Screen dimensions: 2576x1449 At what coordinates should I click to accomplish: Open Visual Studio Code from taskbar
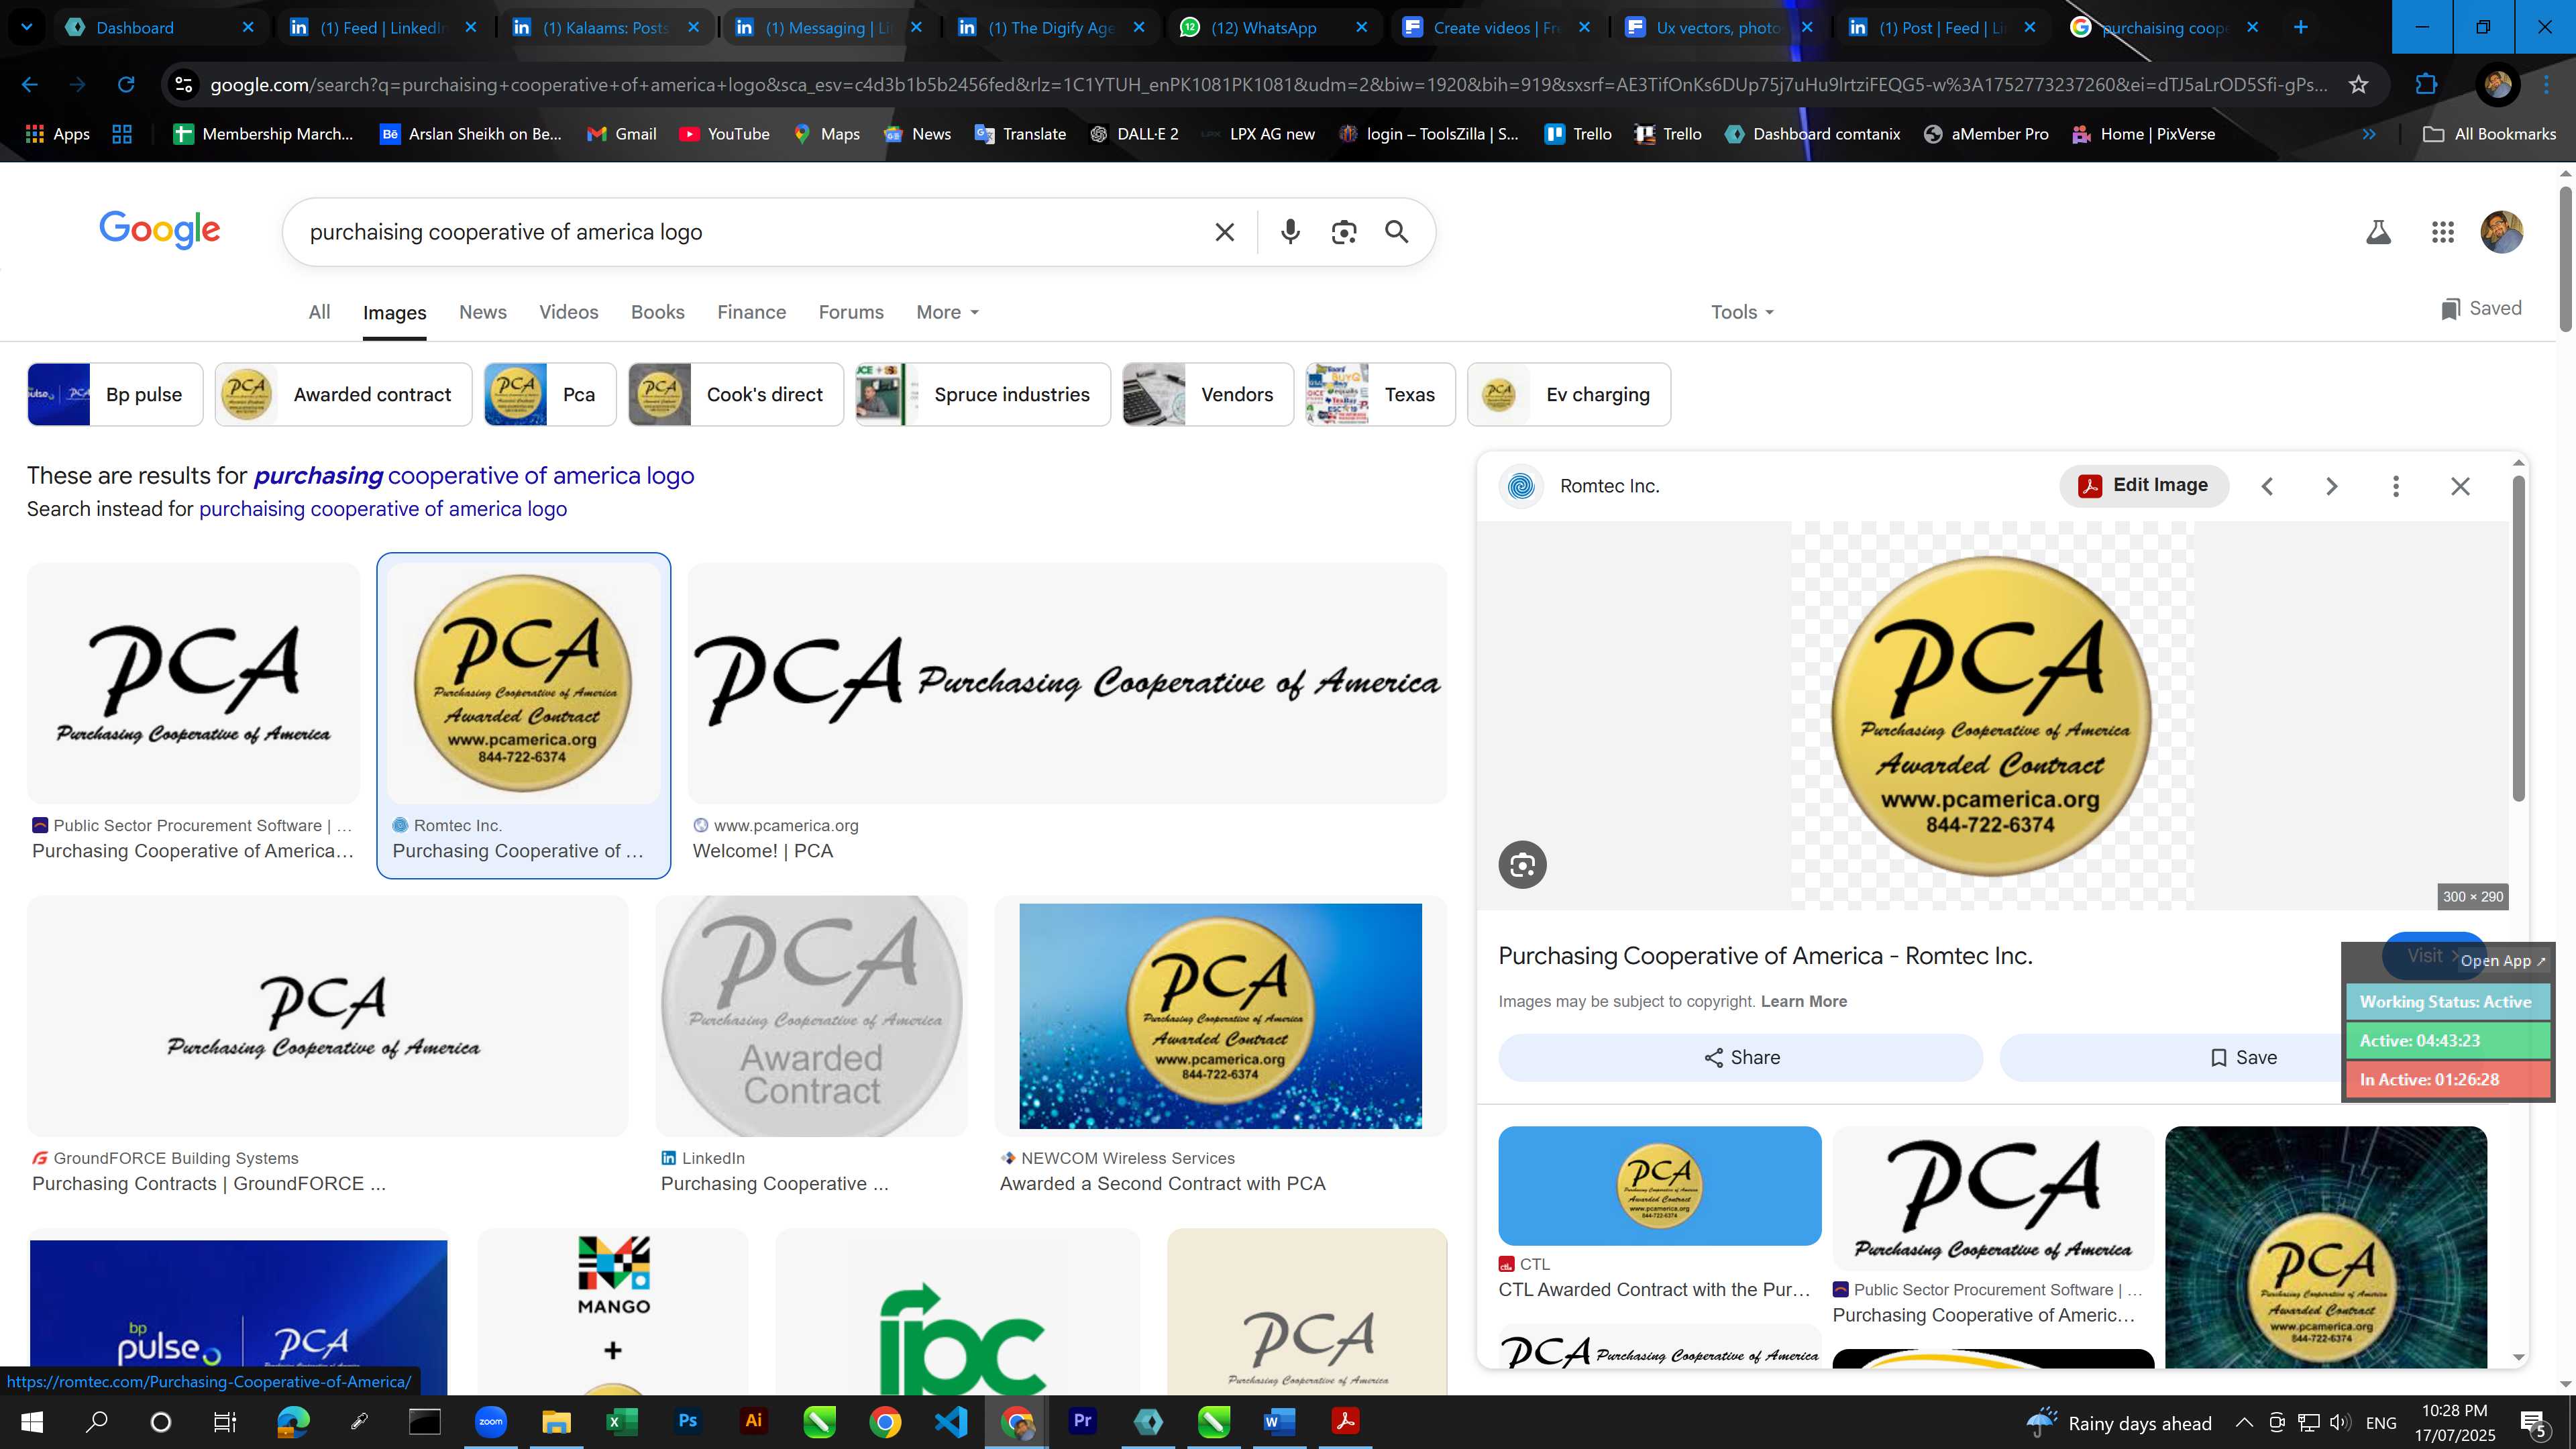[951, 1421]
